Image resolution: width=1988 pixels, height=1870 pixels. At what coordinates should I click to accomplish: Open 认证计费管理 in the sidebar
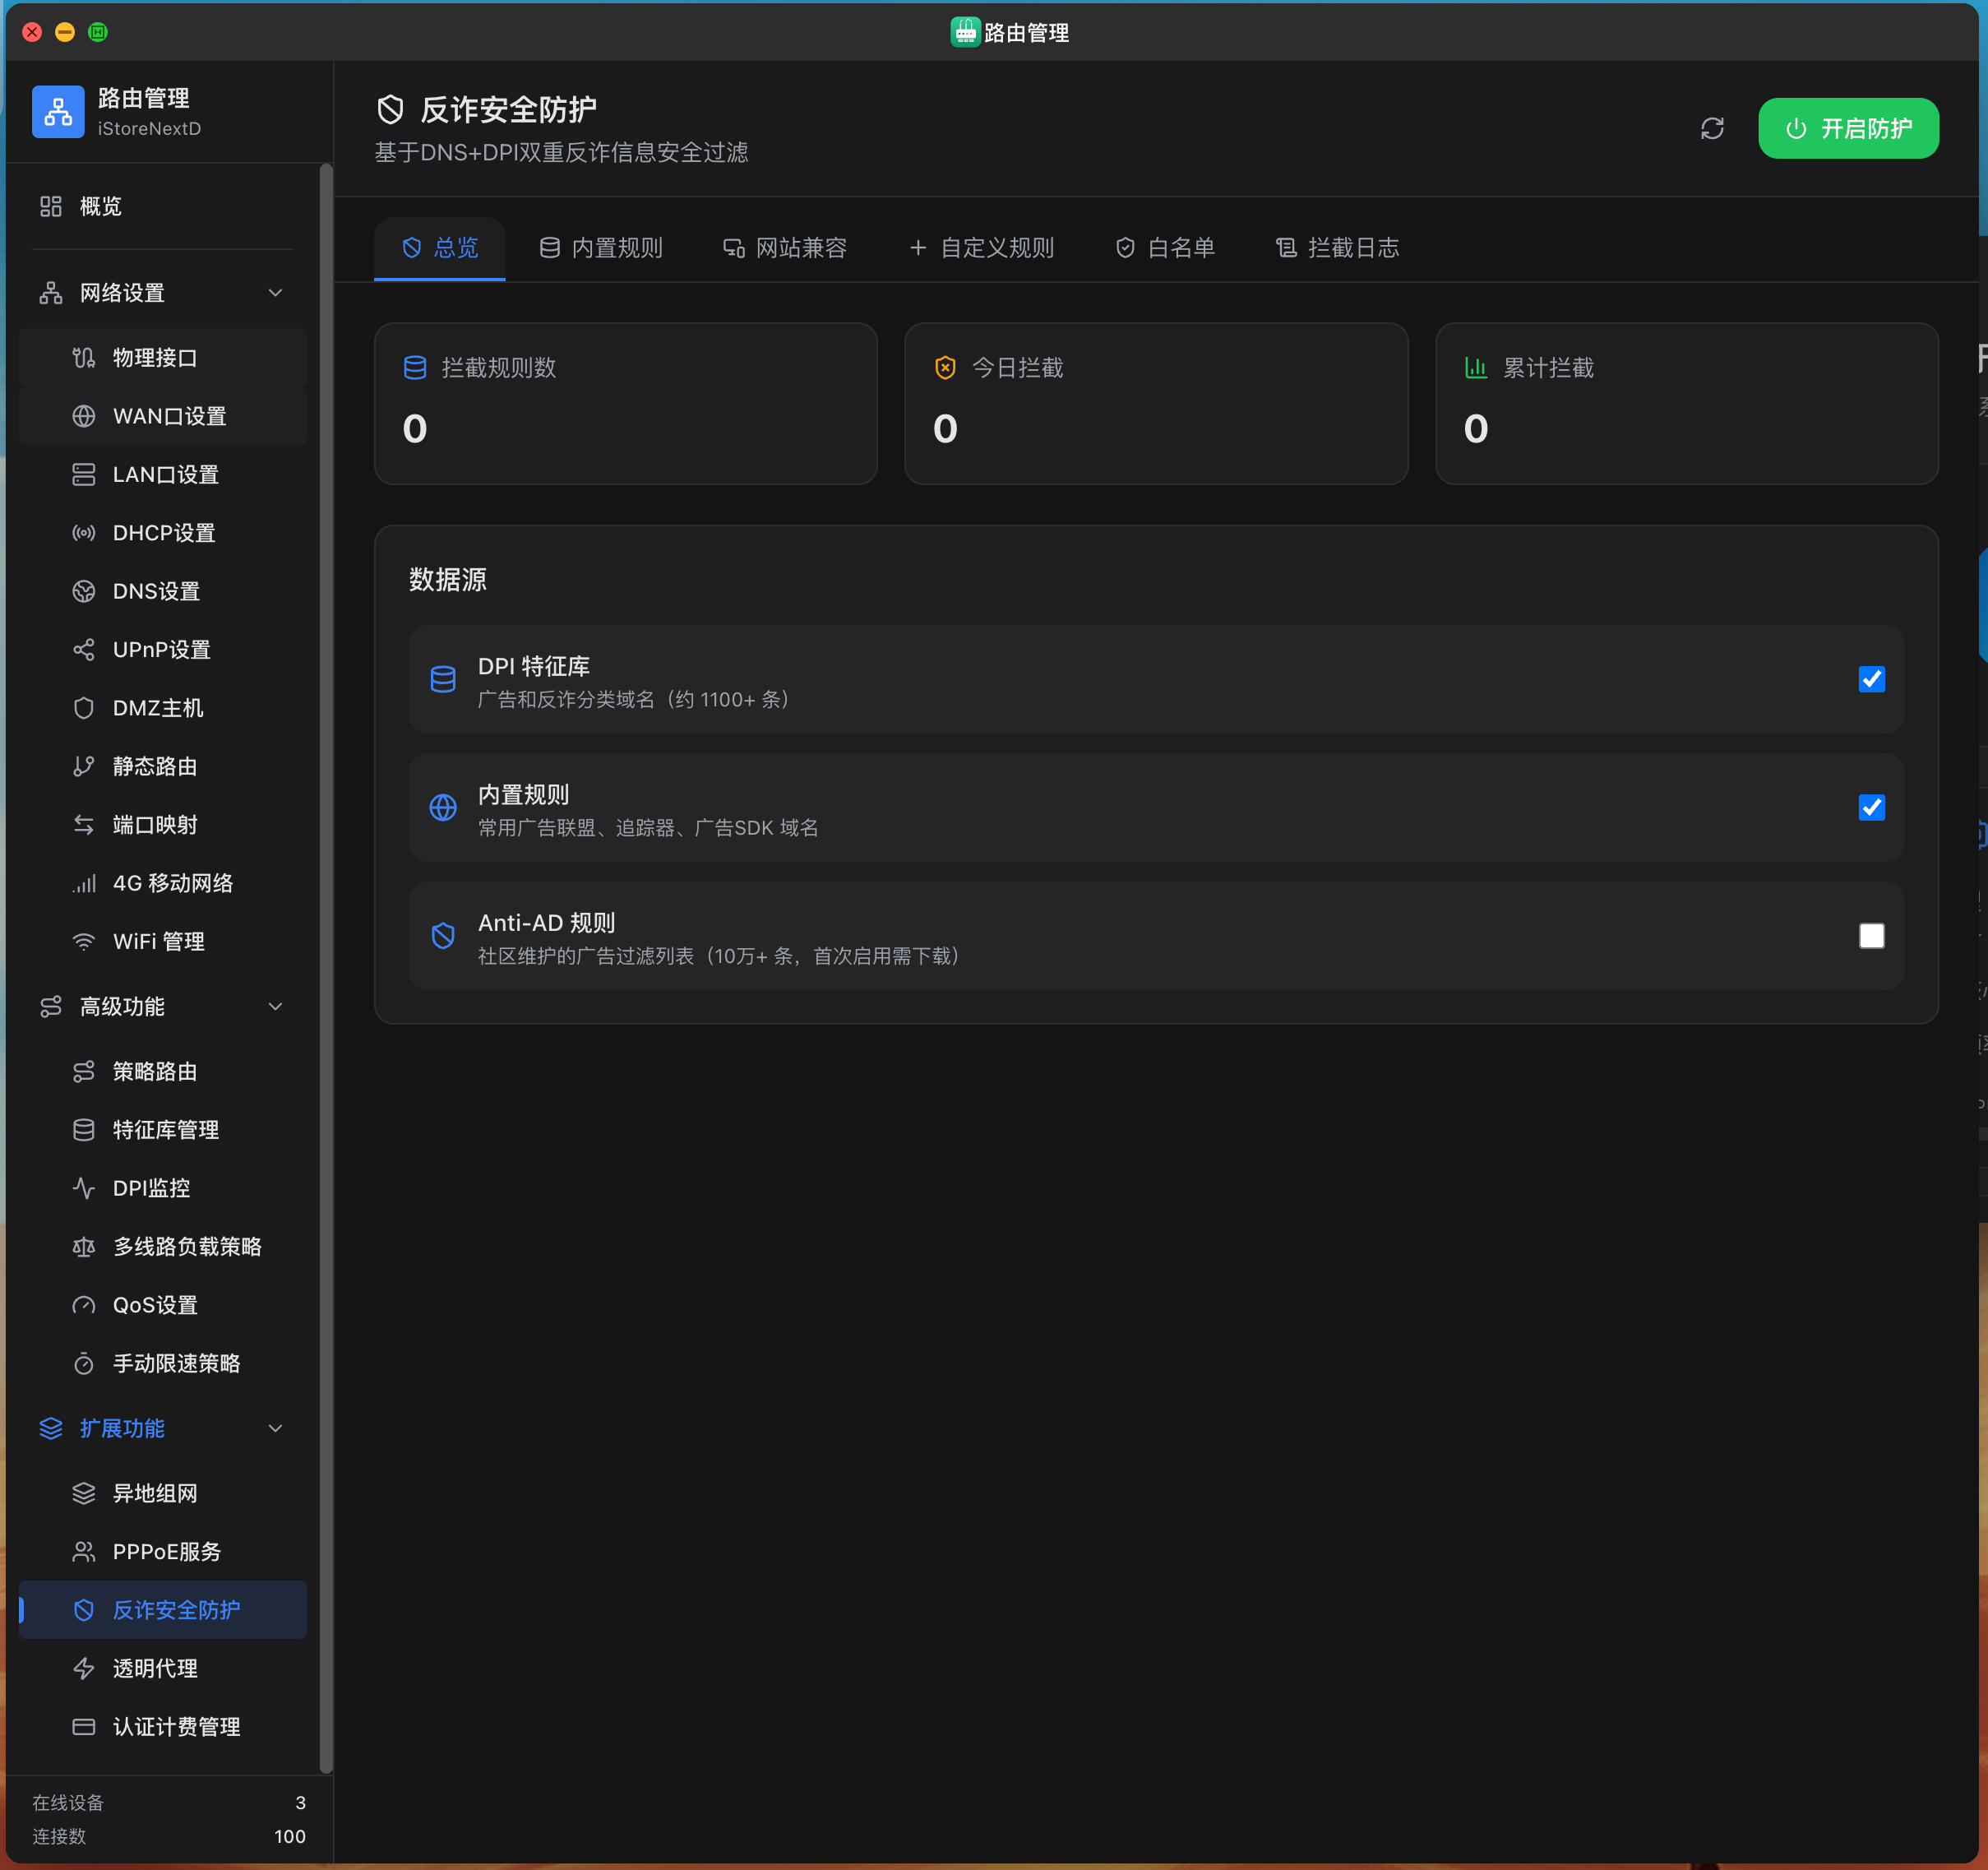pyautogui.click(x=176, y=1727)
